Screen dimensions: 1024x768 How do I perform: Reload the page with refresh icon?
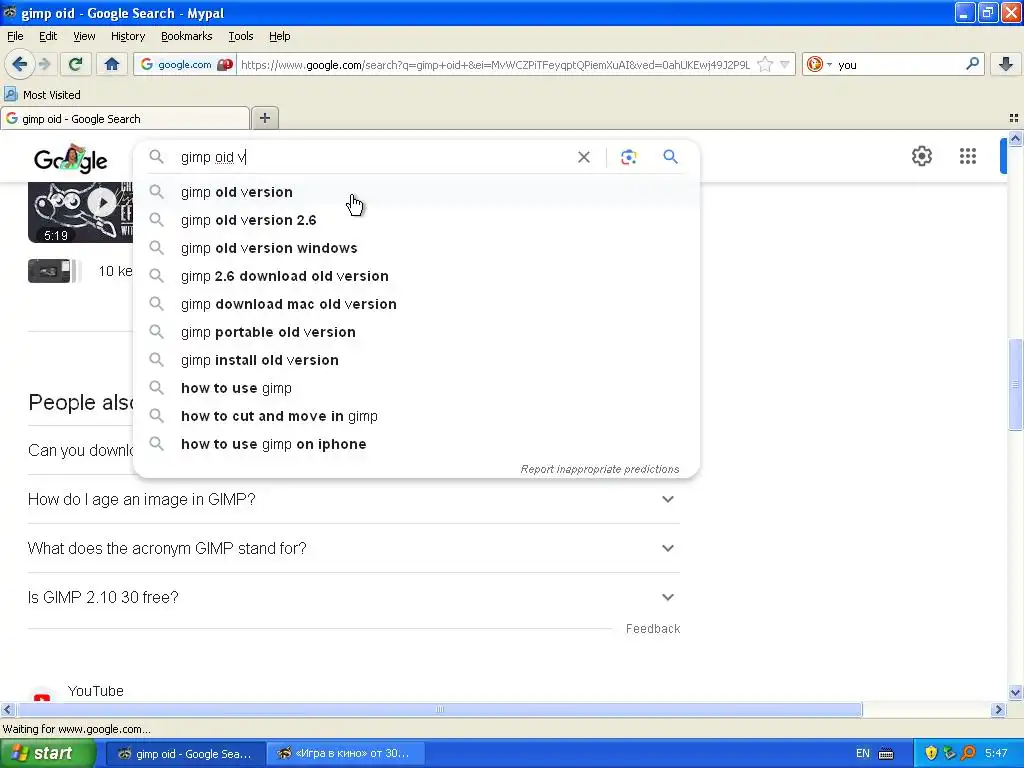tap(75, 64)
